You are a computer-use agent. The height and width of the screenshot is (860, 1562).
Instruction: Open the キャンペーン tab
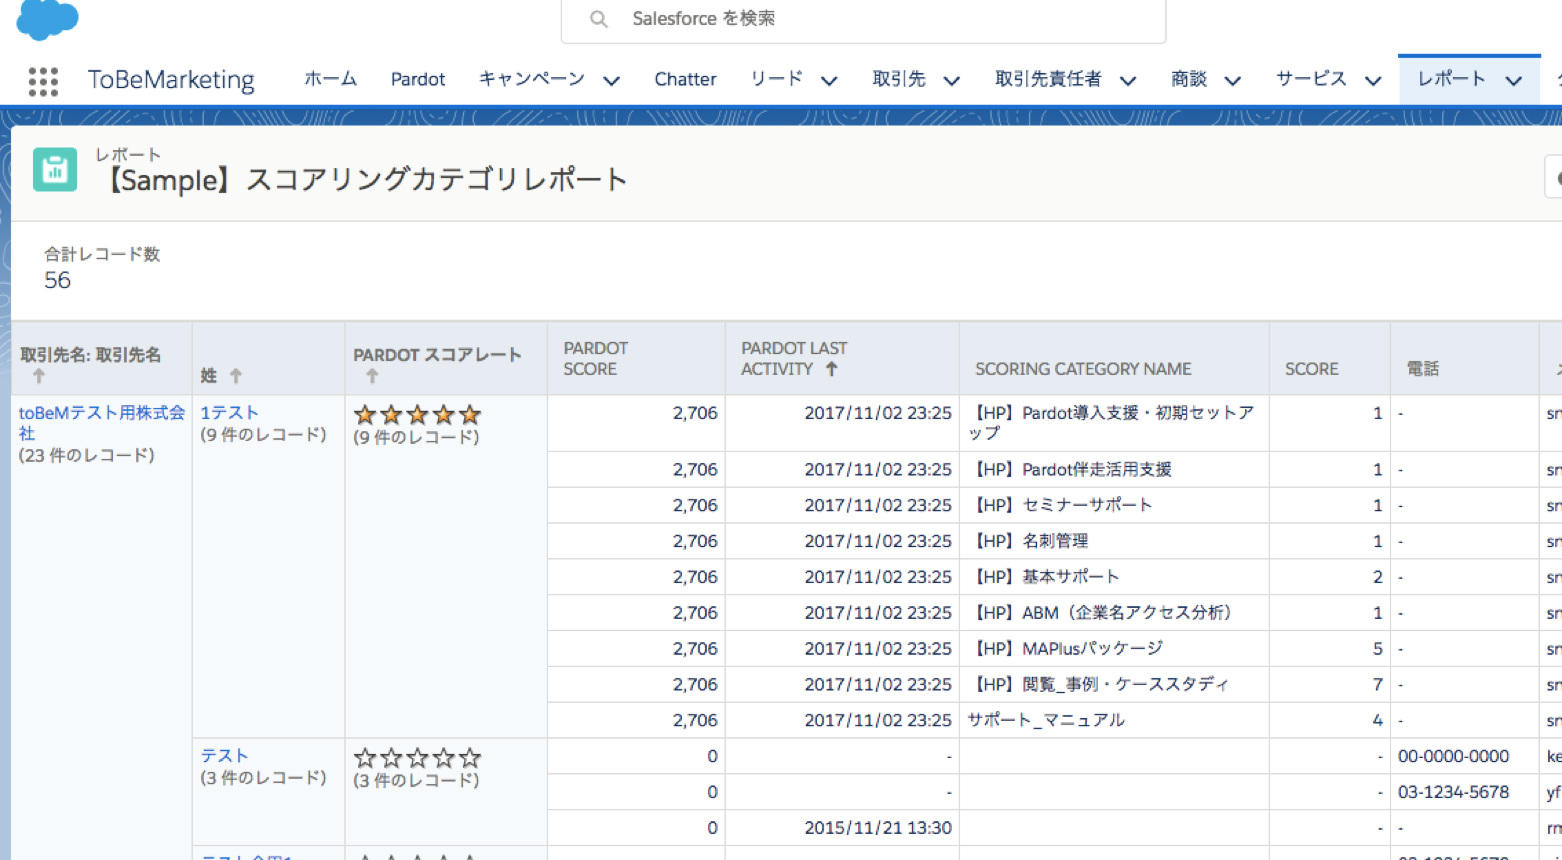(531, 79)
